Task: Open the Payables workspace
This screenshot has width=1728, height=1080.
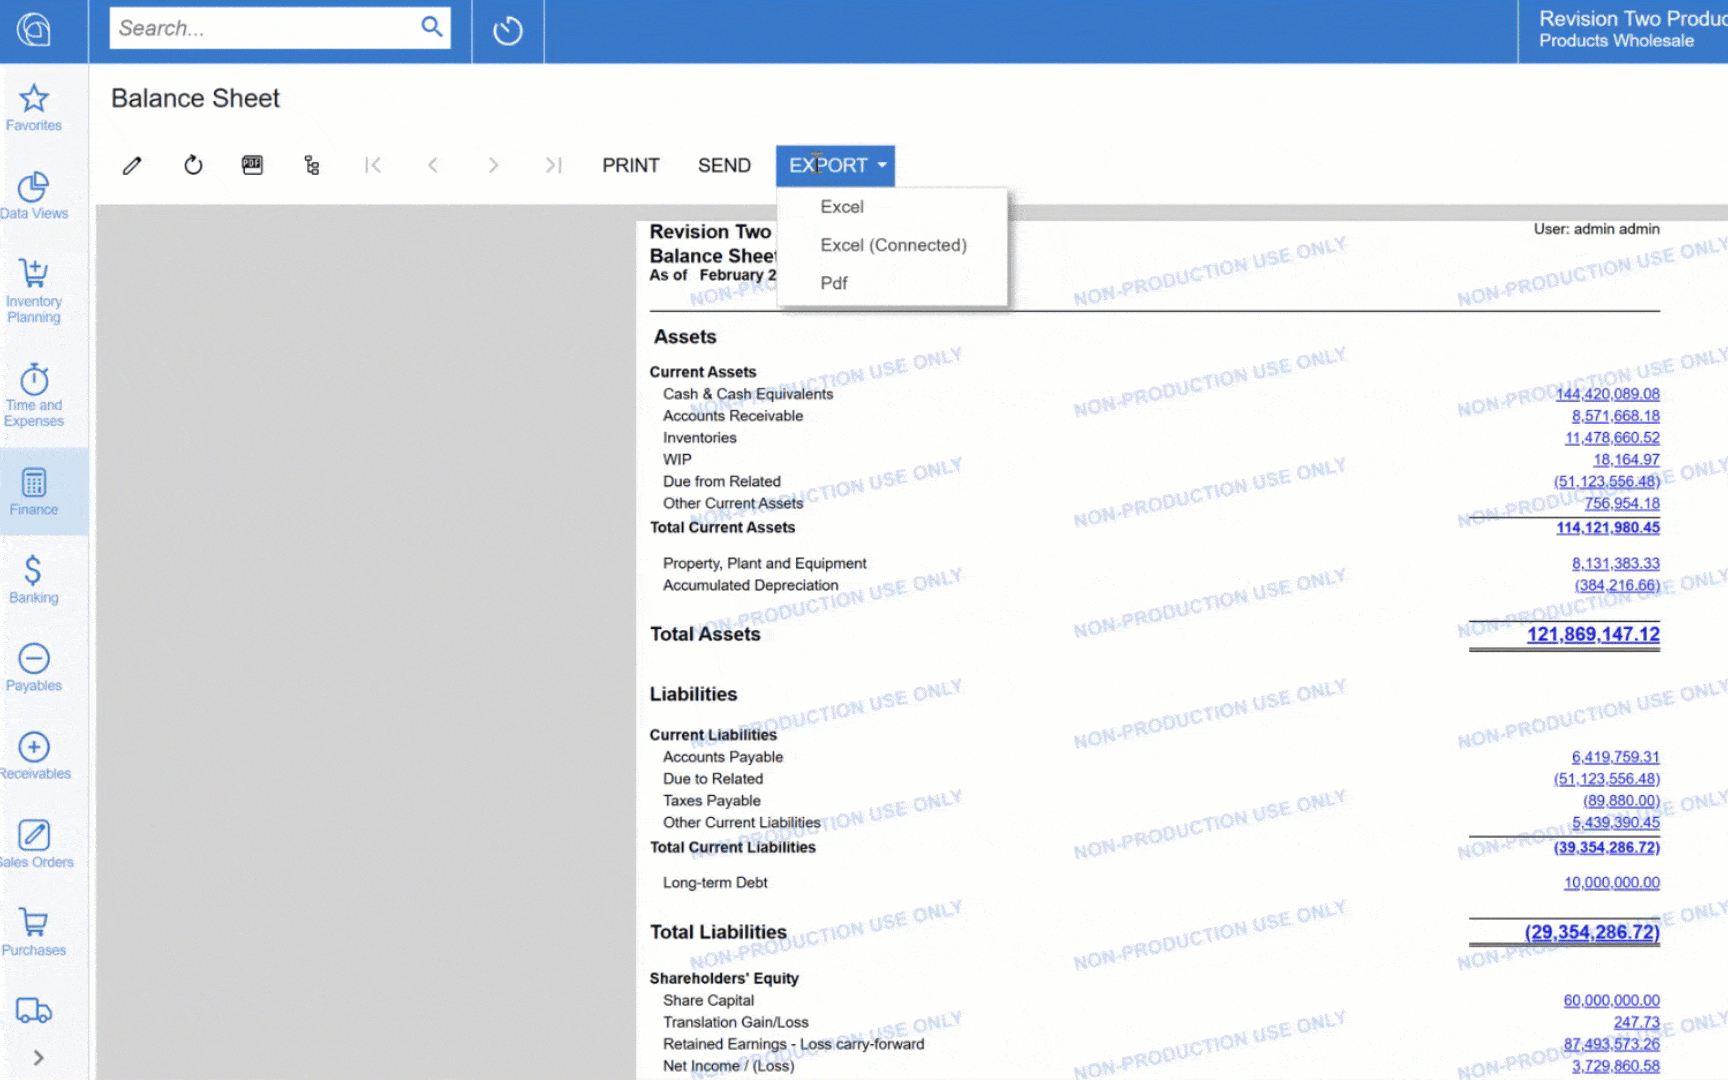Action: pyautogui.click(x=34, y=668)
